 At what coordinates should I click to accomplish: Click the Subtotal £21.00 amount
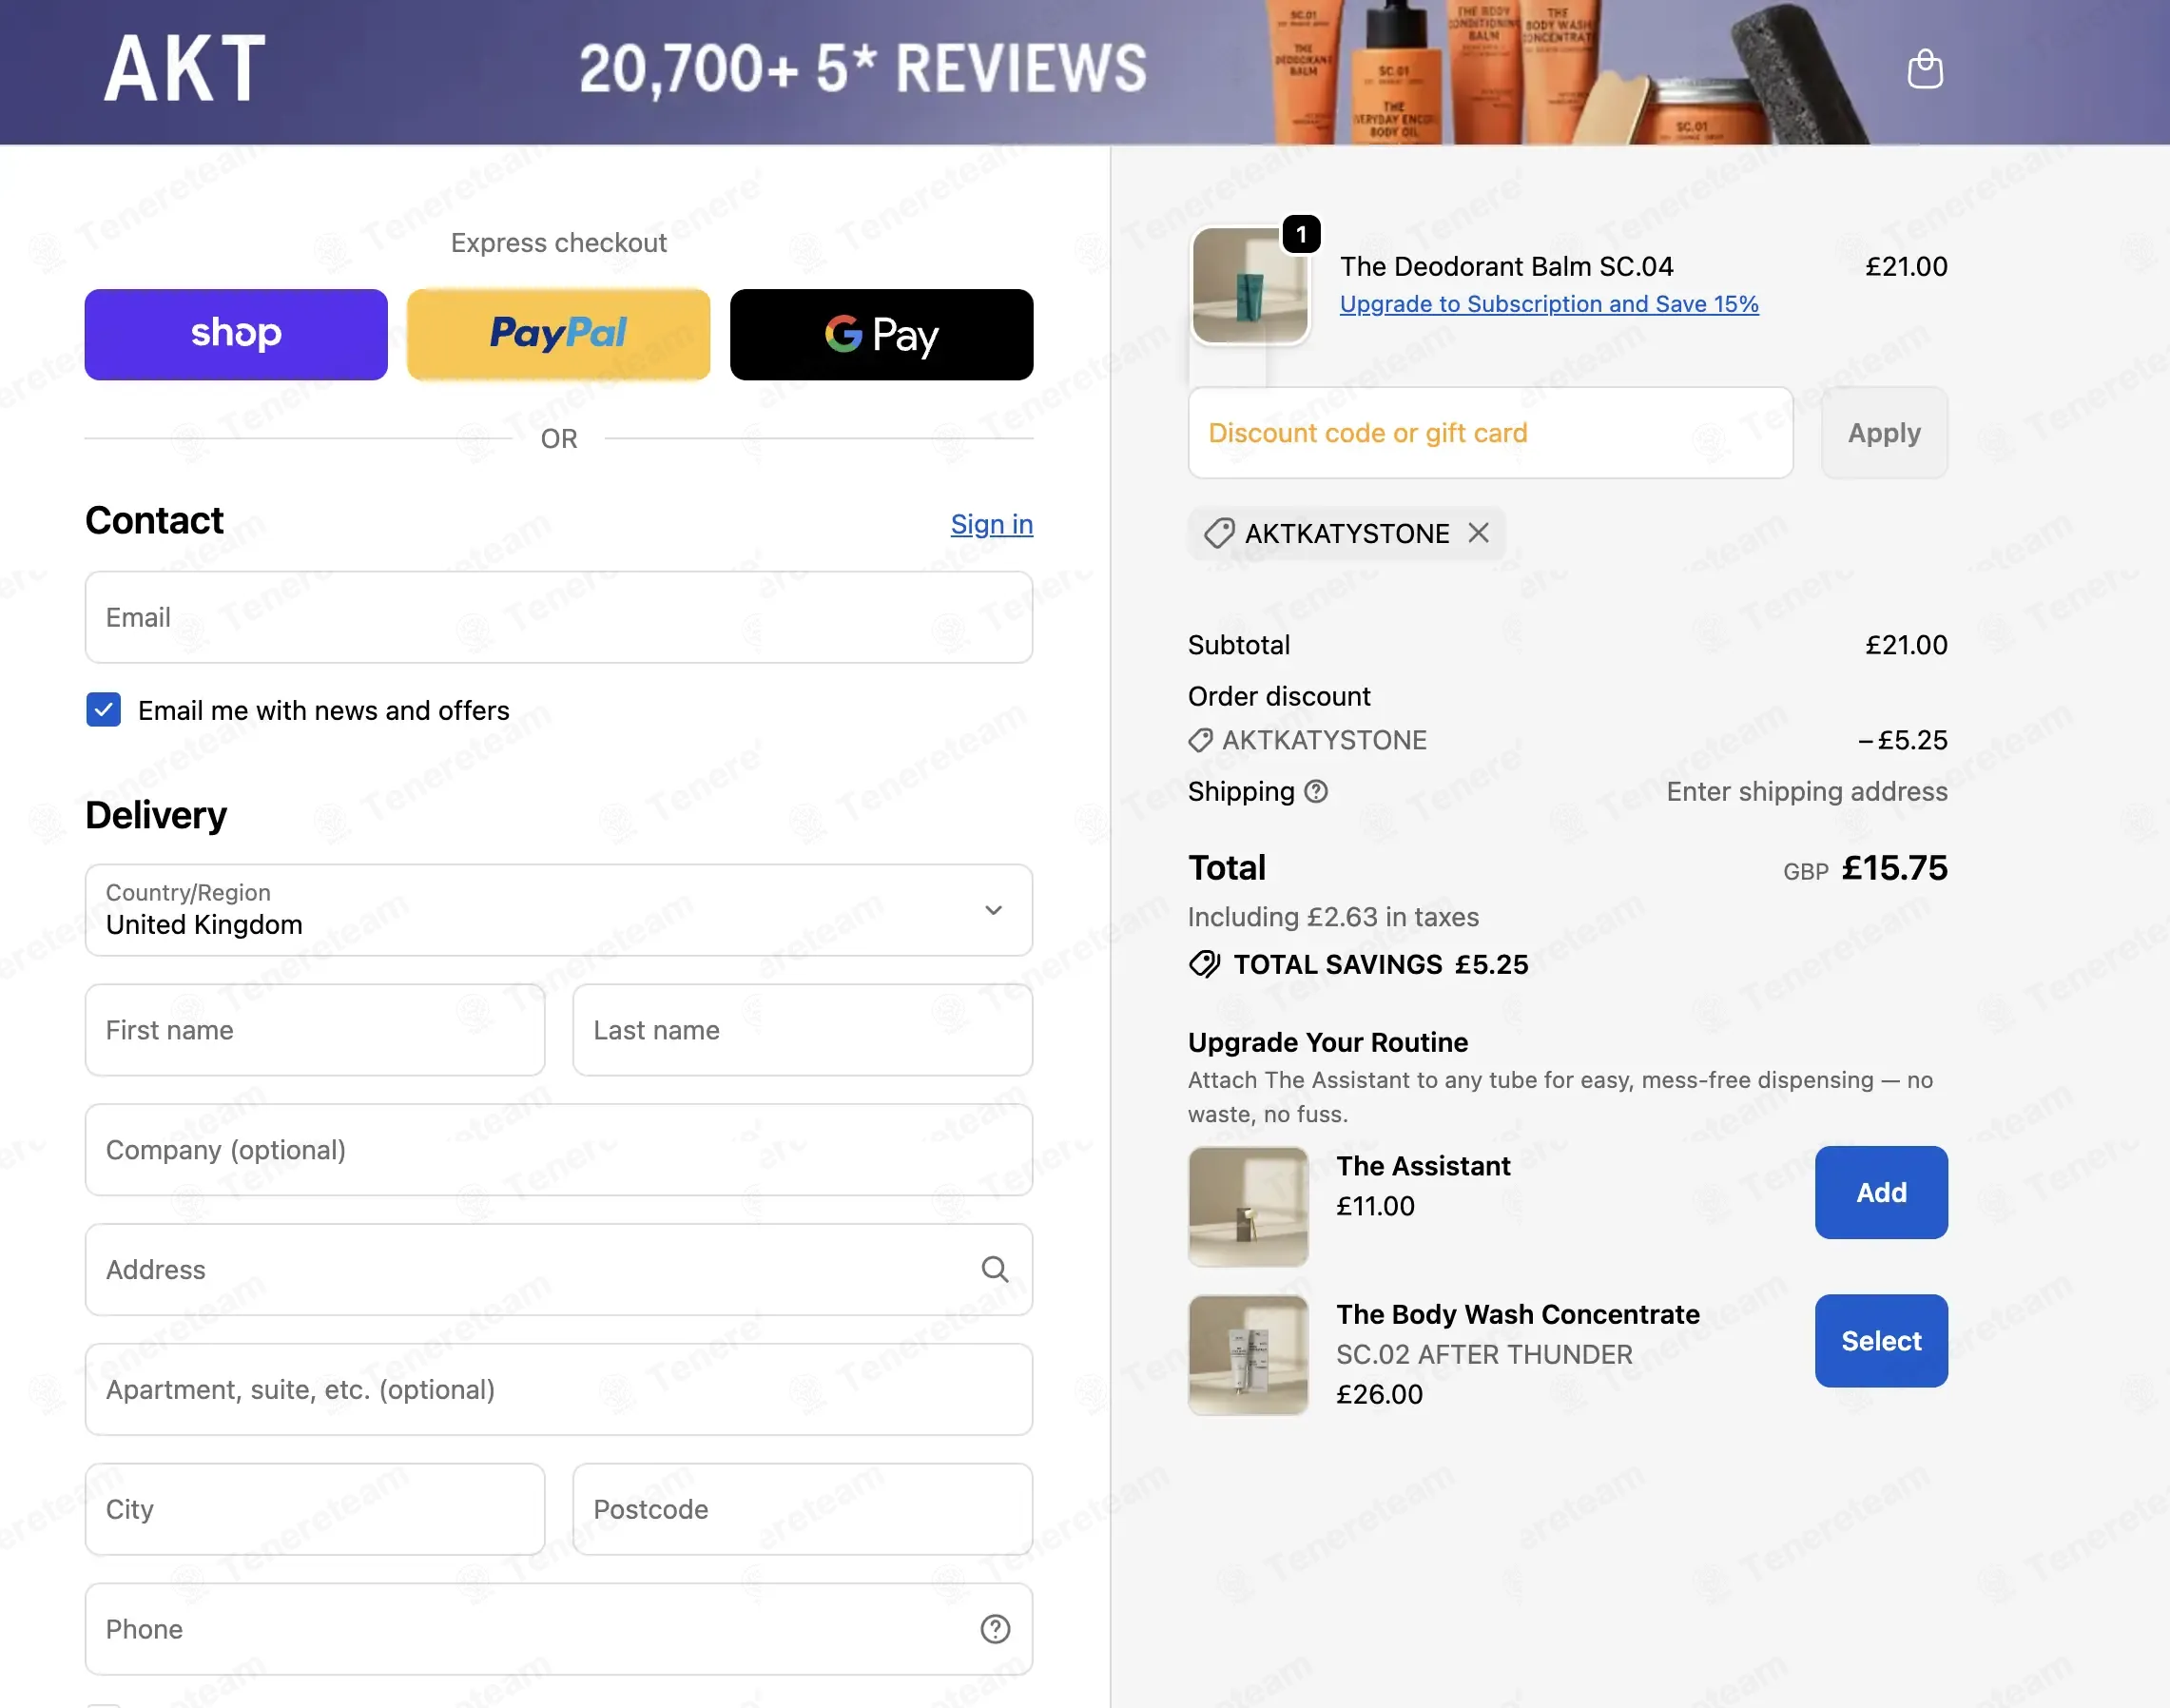click(x=1906, y=645)
